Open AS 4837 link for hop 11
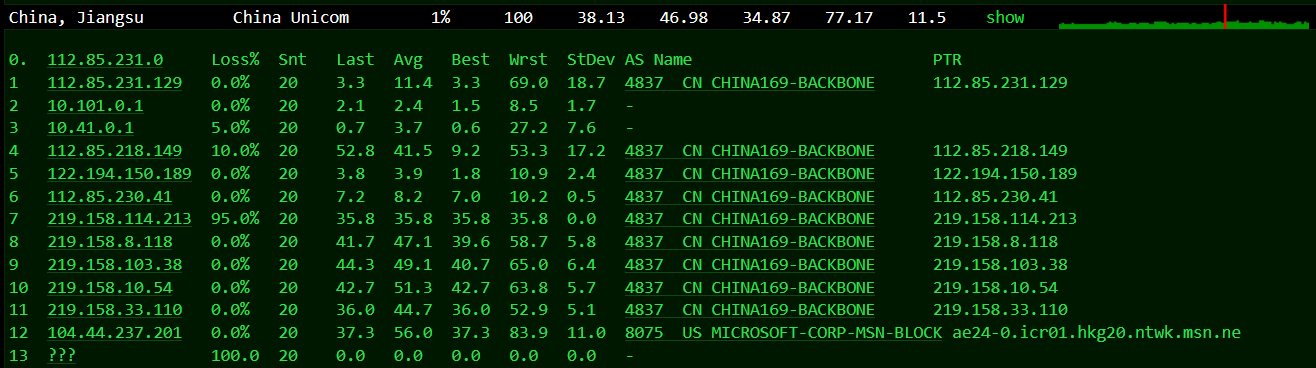This screenshot has width=1316, height=368. click(750, 309)
